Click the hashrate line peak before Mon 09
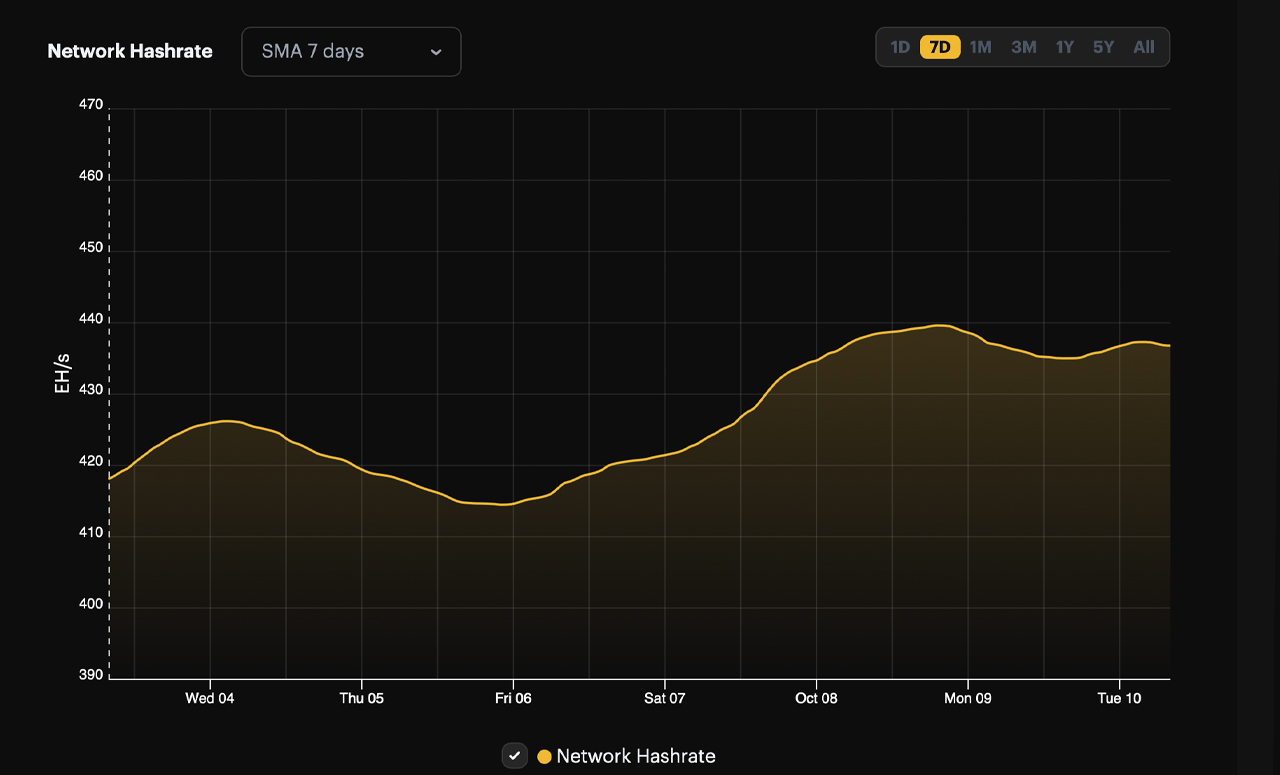Image resolution: width=1280 pixels, height=775 pixels. (x=938, y=325)
